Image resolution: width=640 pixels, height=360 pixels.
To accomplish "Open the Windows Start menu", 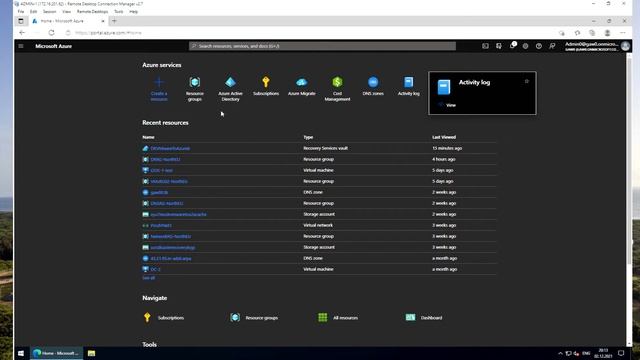I will (x=21, y=353).
